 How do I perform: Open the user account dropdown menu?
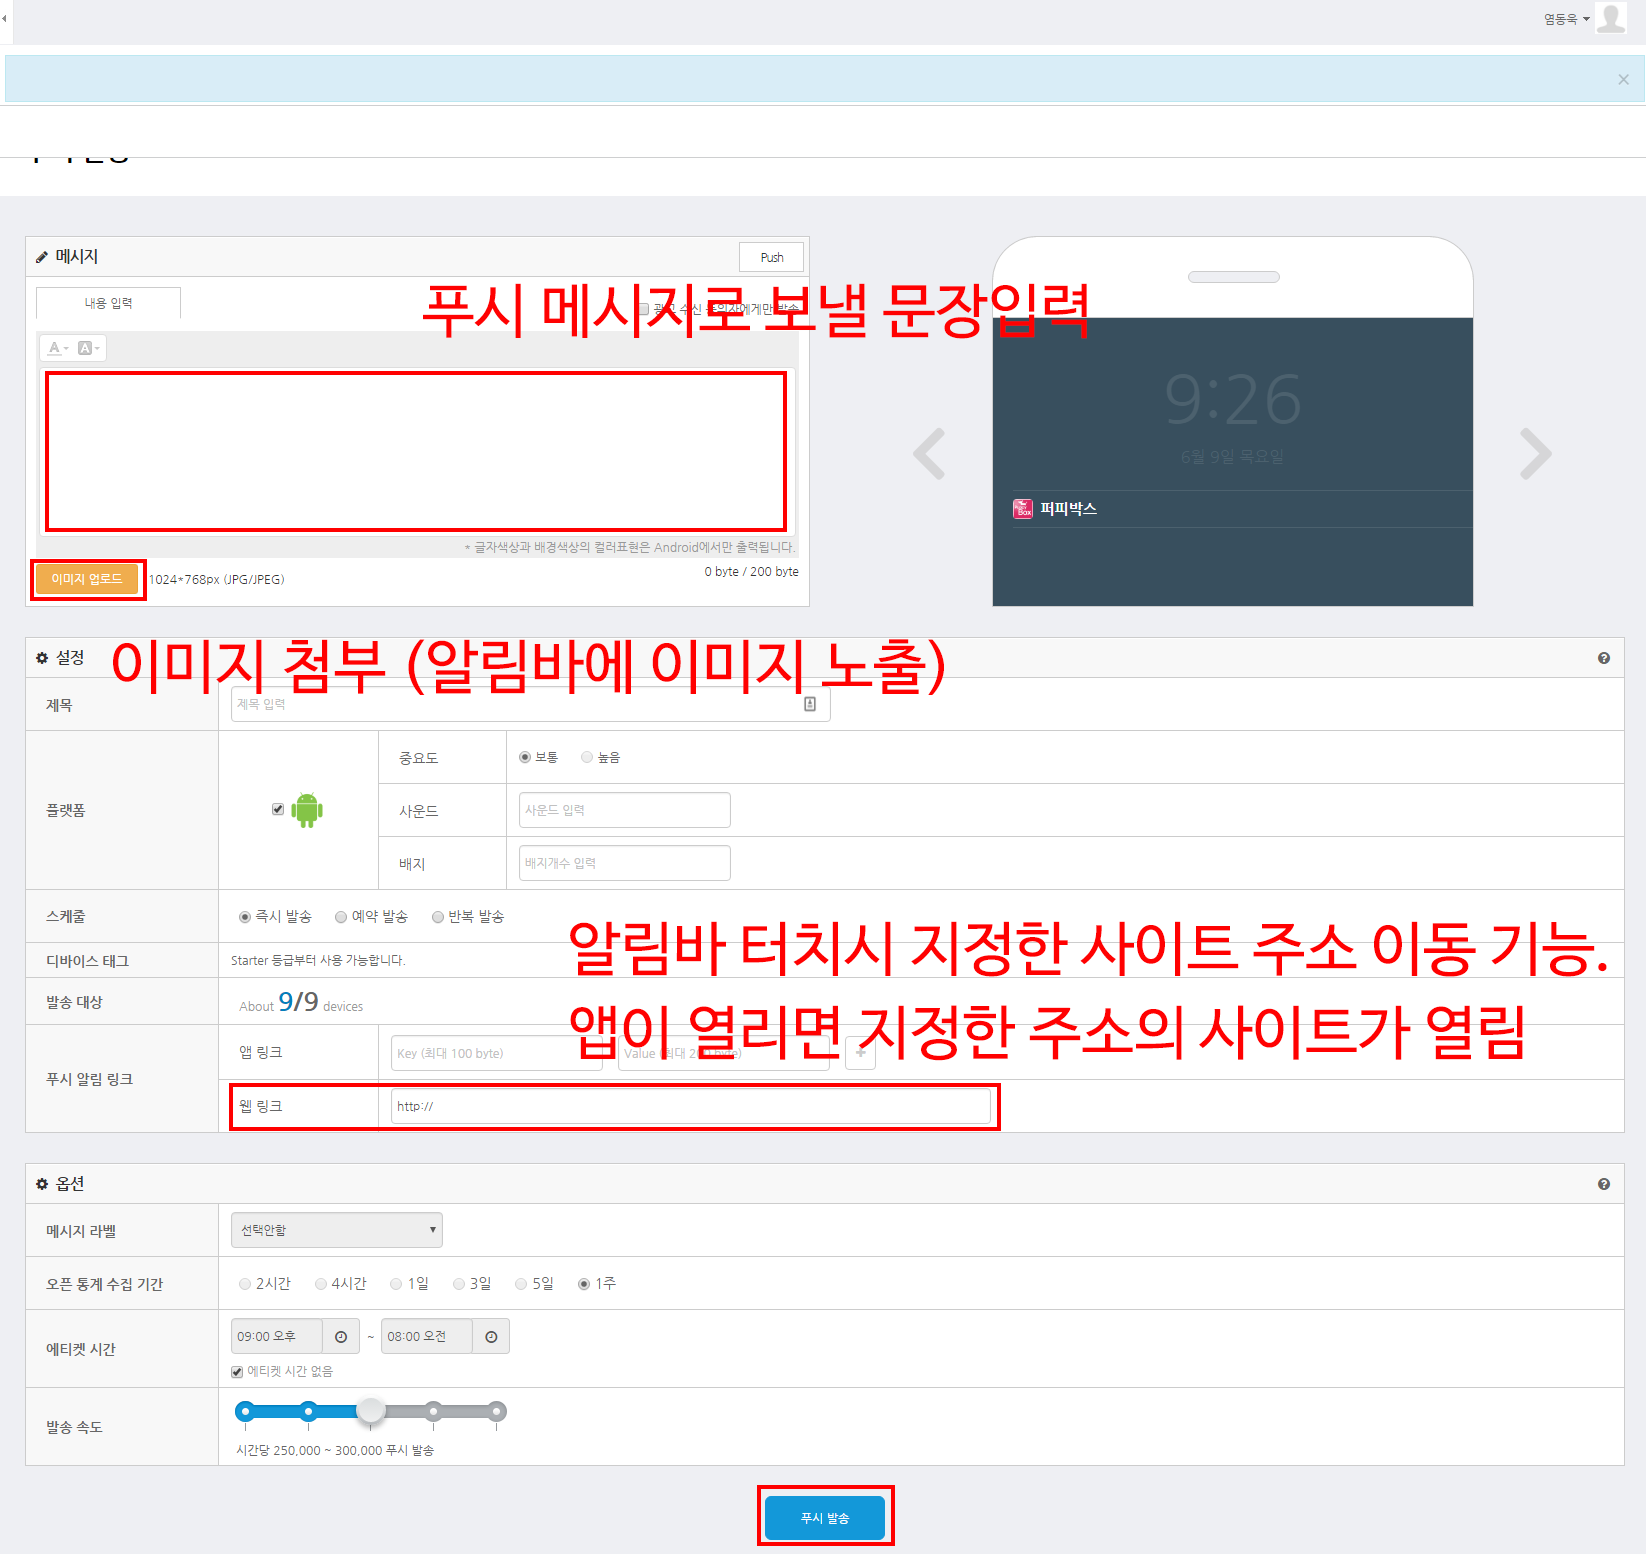(x=1566, y=19)
